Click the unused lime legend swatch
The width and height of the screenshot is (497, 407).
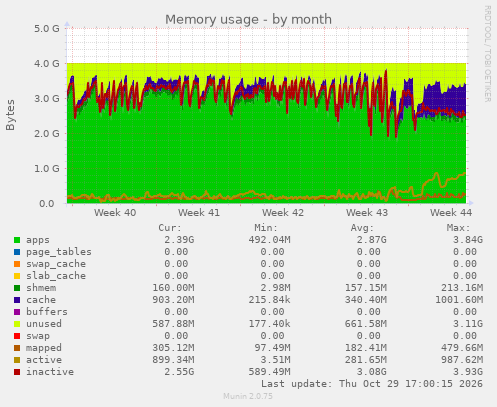coord(17,324)
